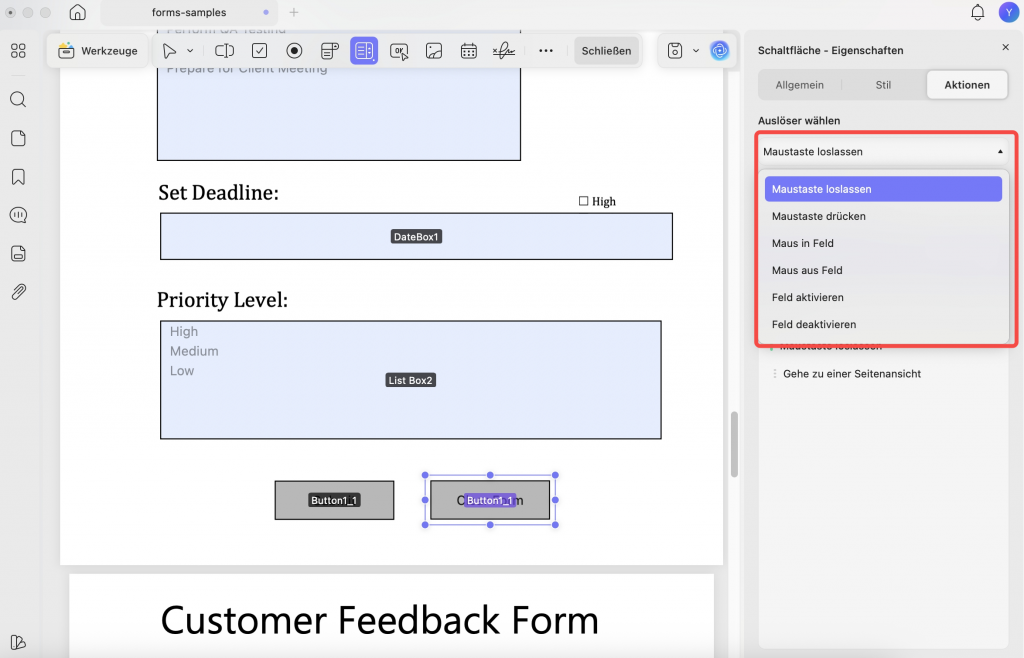
Task: Click the document vertical scrollbar thumb
Action: 734,444
